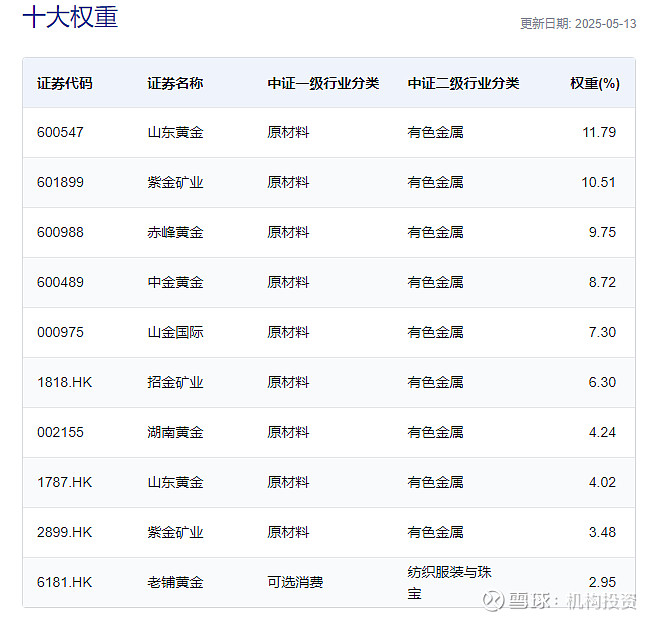656x621 pixels.
Task: Click weight value 11.79
Action: point(599,132)
